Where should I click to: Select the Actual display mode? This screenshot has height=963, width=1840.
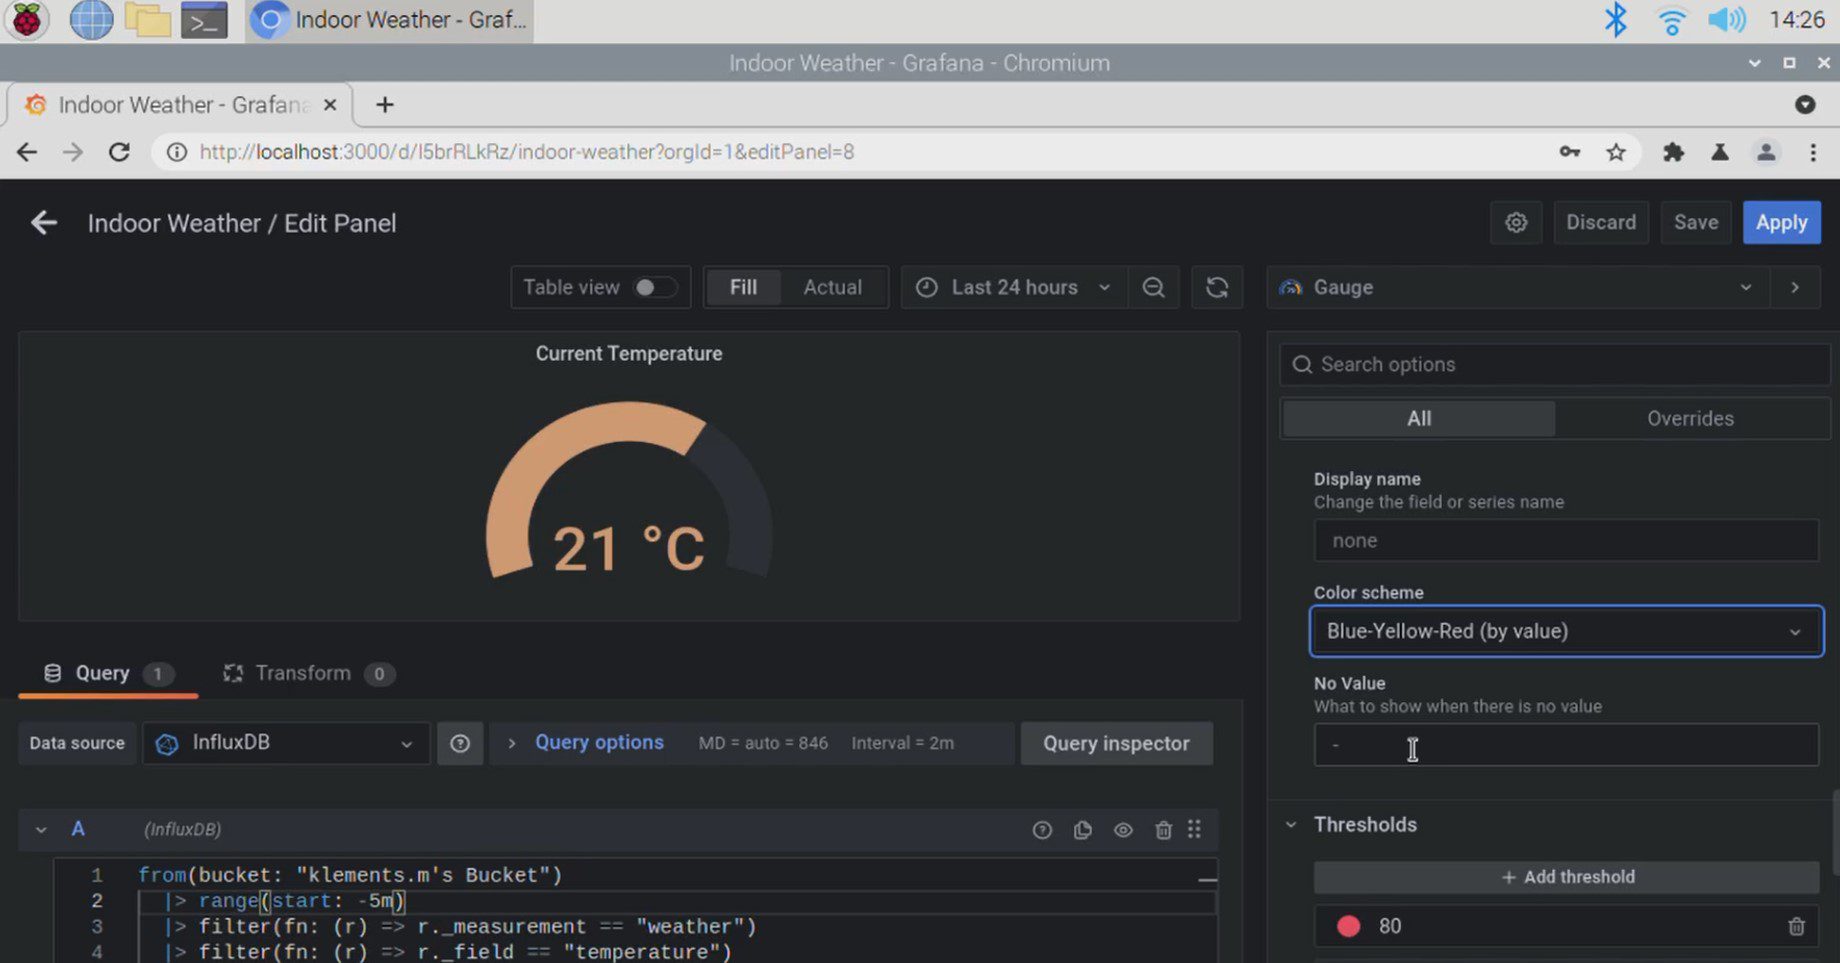(x=832, y=288)
